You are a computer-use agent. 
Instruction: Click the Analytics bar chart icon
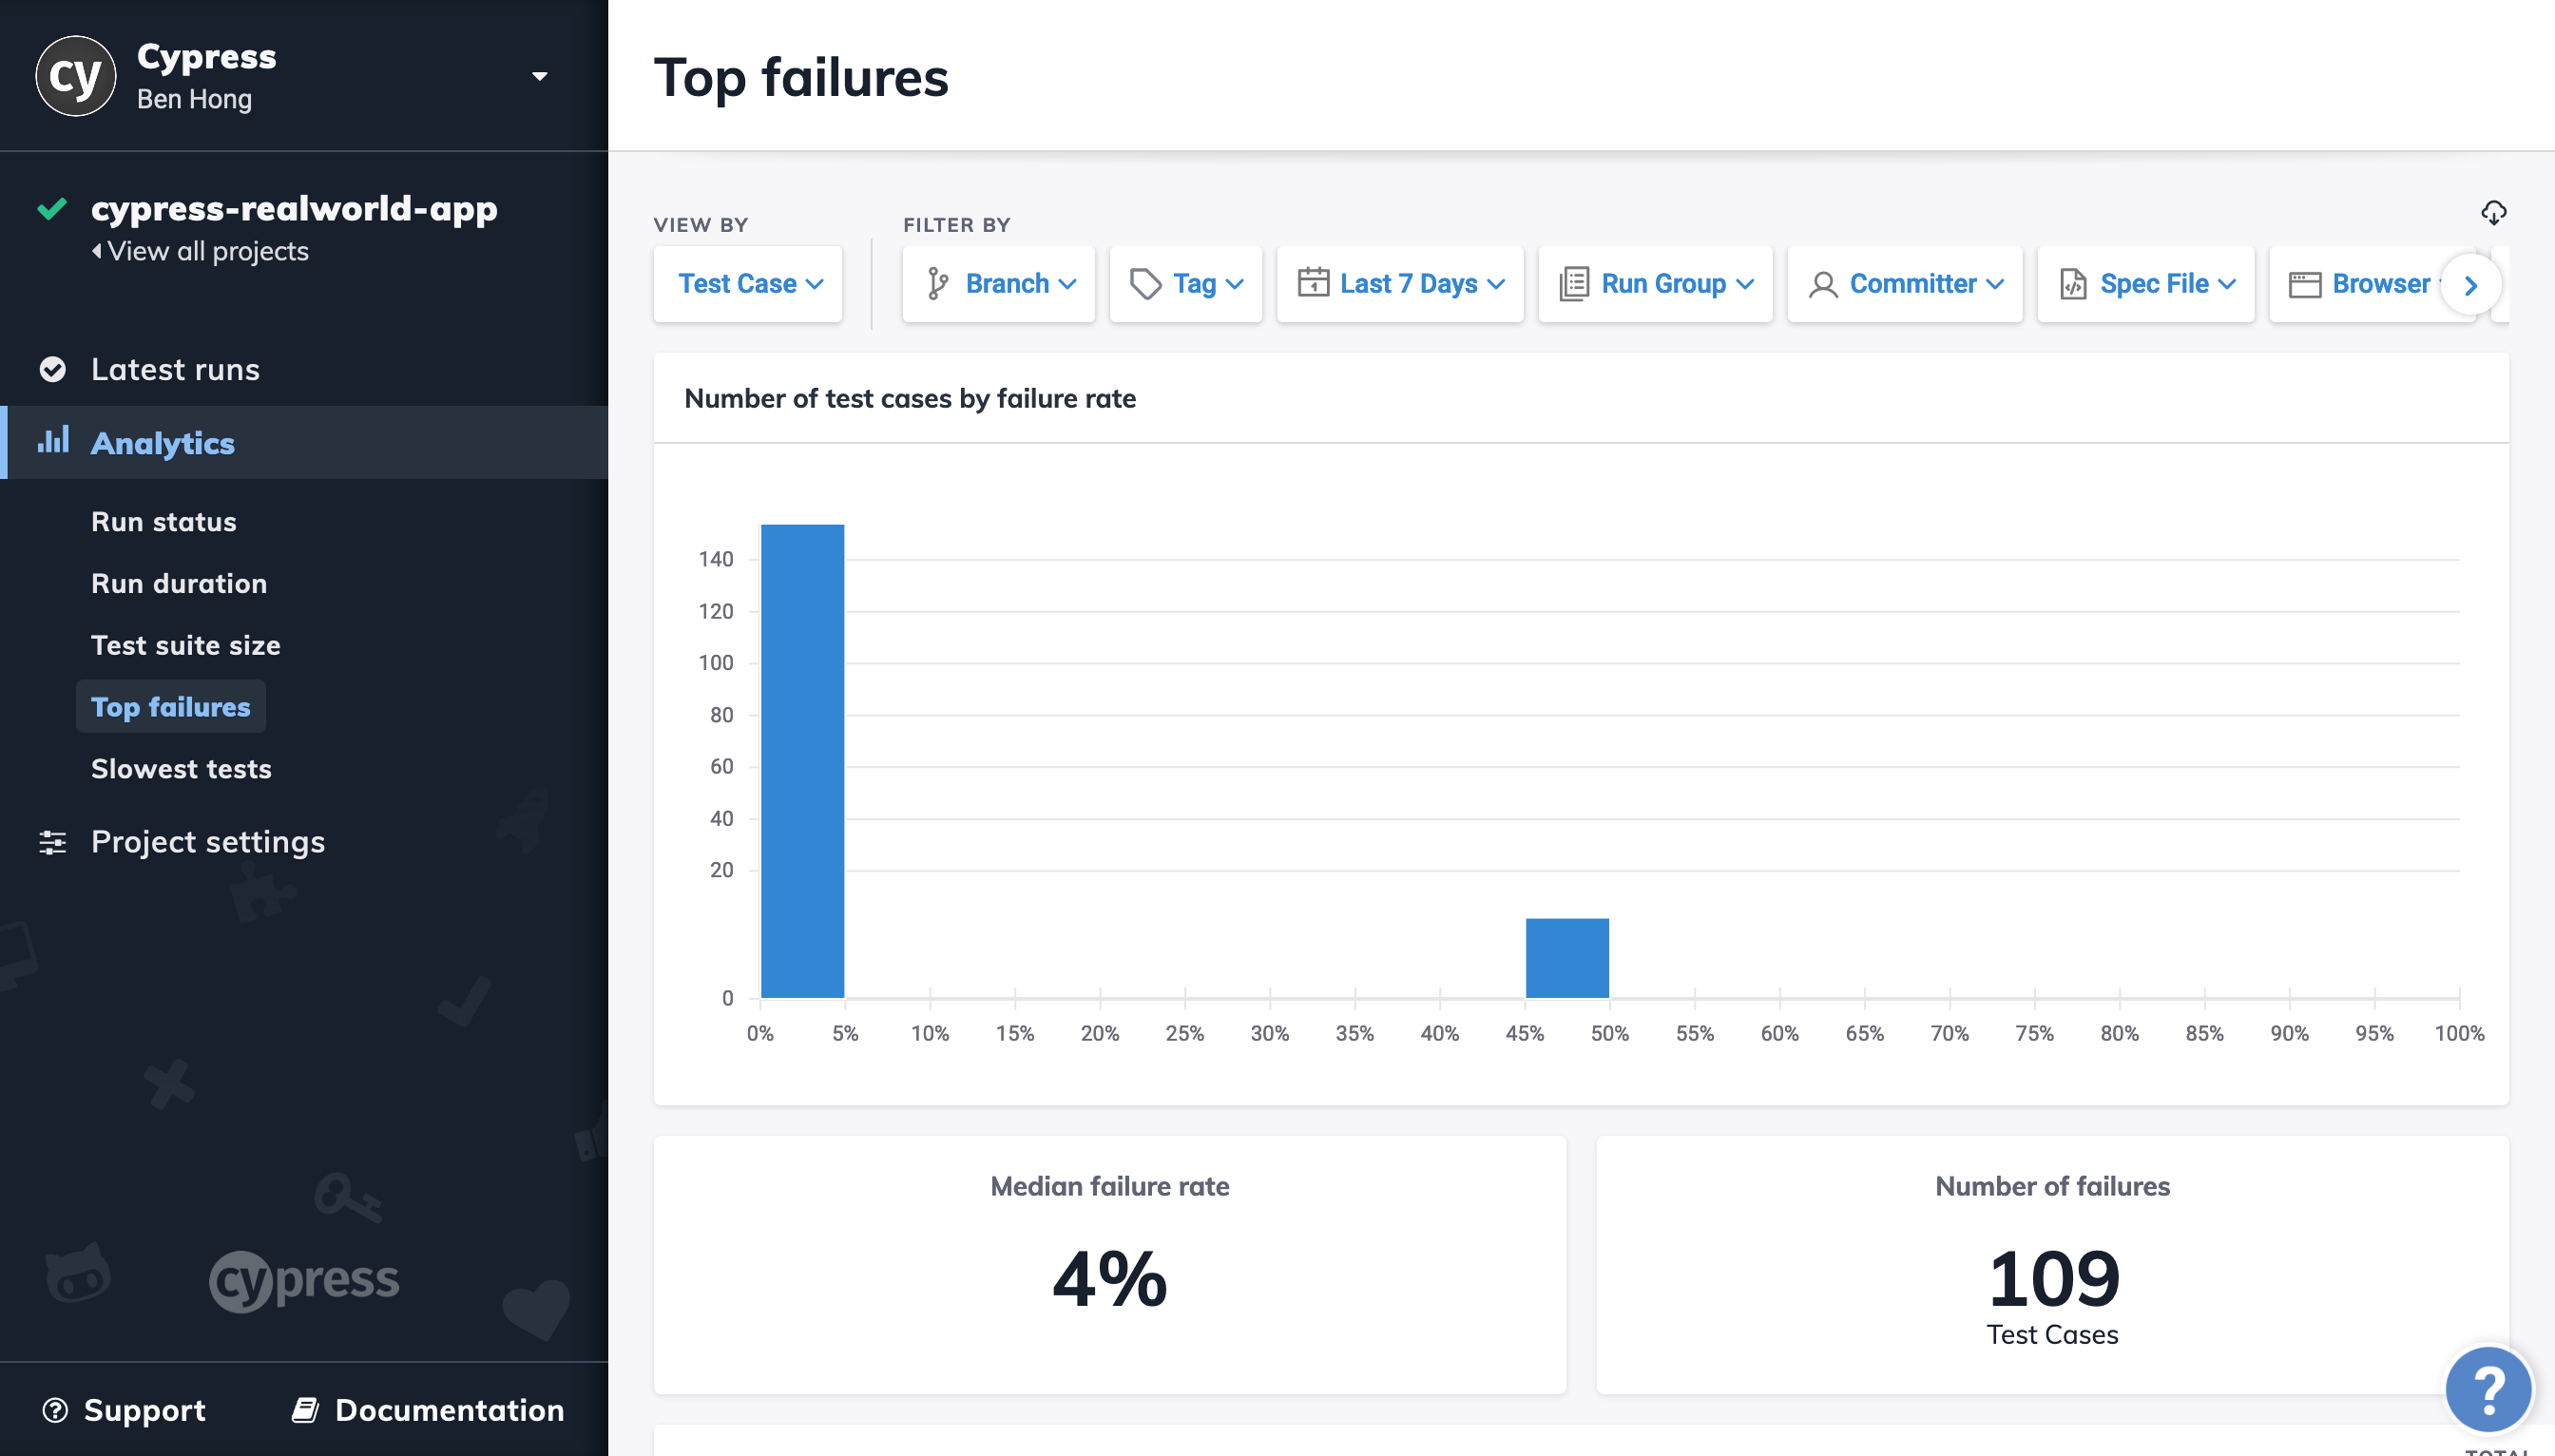pyautogui.click(x=52, y=440)
